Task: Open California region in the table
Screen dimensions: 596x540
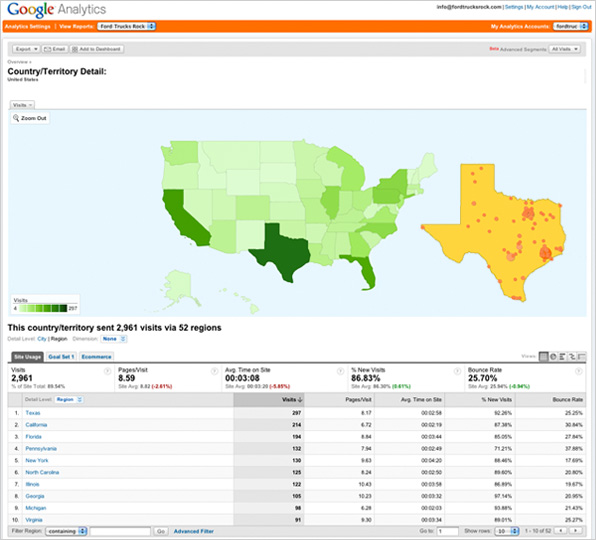Action: coord(36,424)
